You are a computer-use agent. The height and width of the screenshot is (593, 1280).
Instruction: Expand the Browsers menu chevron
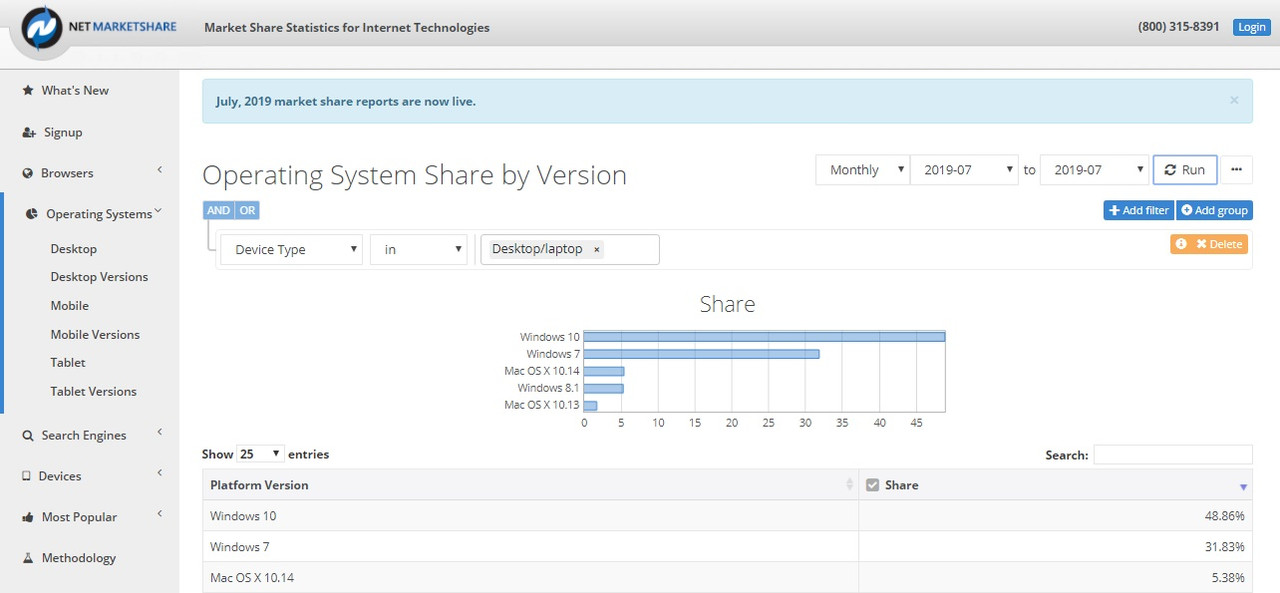(x=160, y=171)
